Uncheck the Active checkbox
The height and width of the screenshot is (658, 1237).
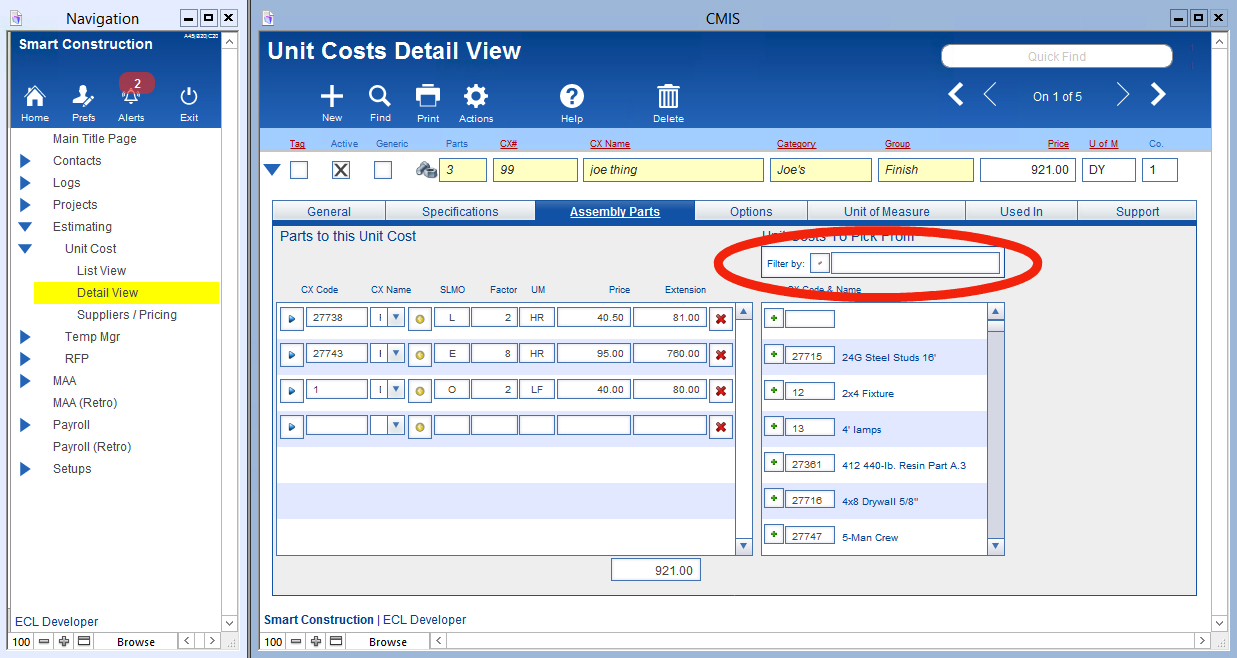click(341, 170)
